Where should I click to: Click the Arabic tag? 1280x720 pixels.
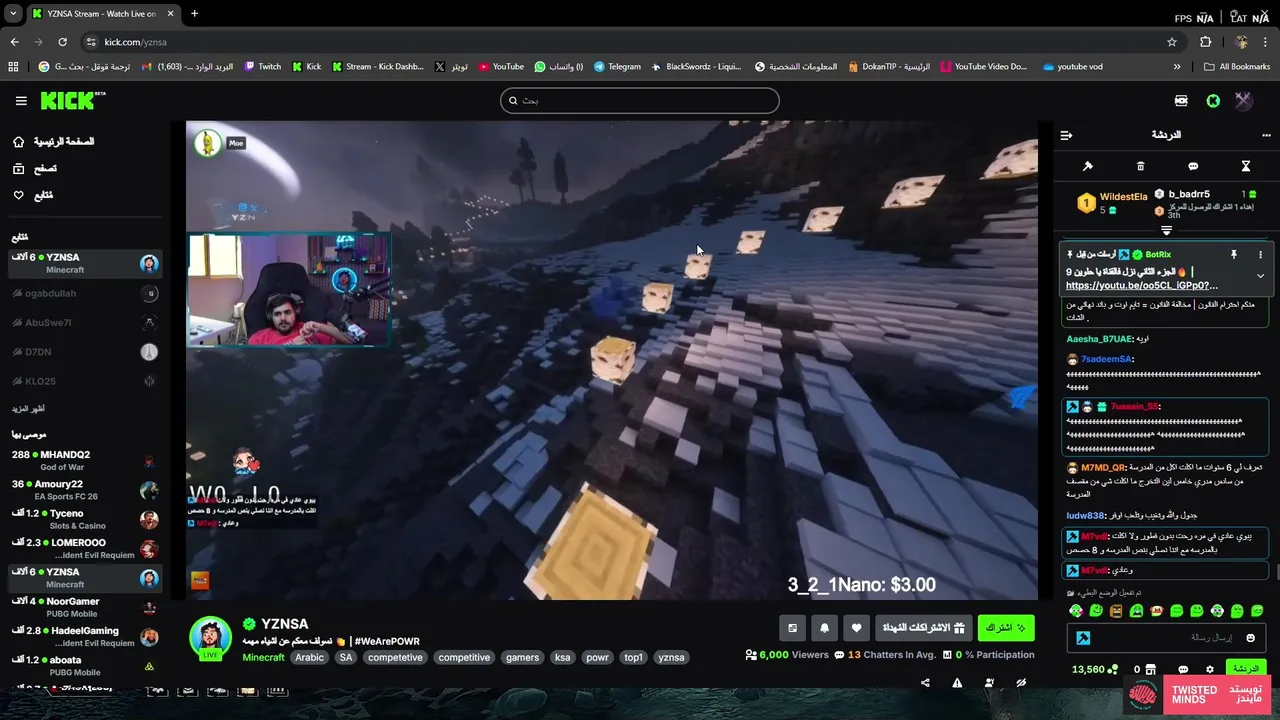(309, 658)
